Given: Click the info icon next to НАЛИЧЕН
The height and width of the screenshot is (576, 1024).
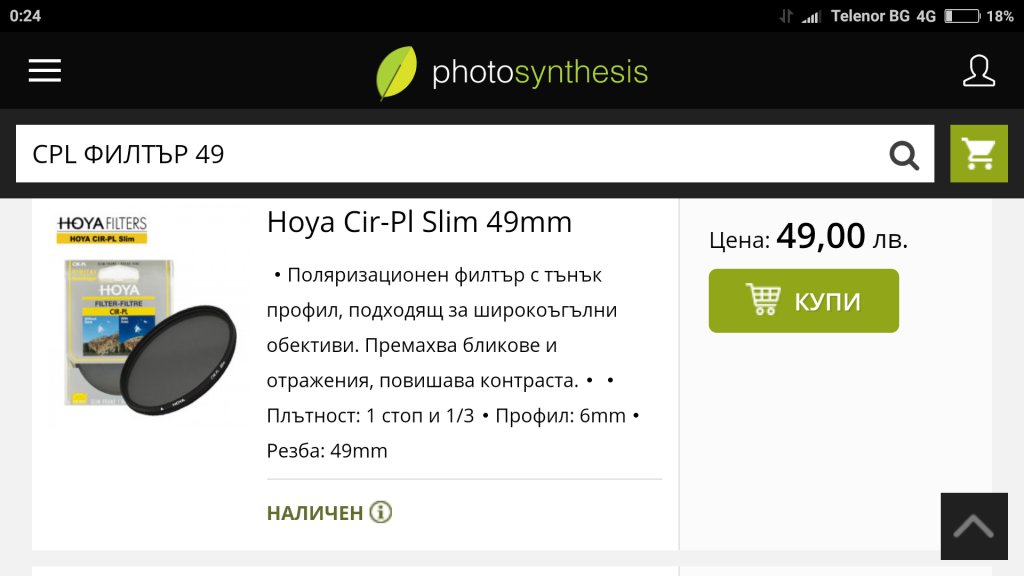Looking at the screenshot, I should pos(381,512).
